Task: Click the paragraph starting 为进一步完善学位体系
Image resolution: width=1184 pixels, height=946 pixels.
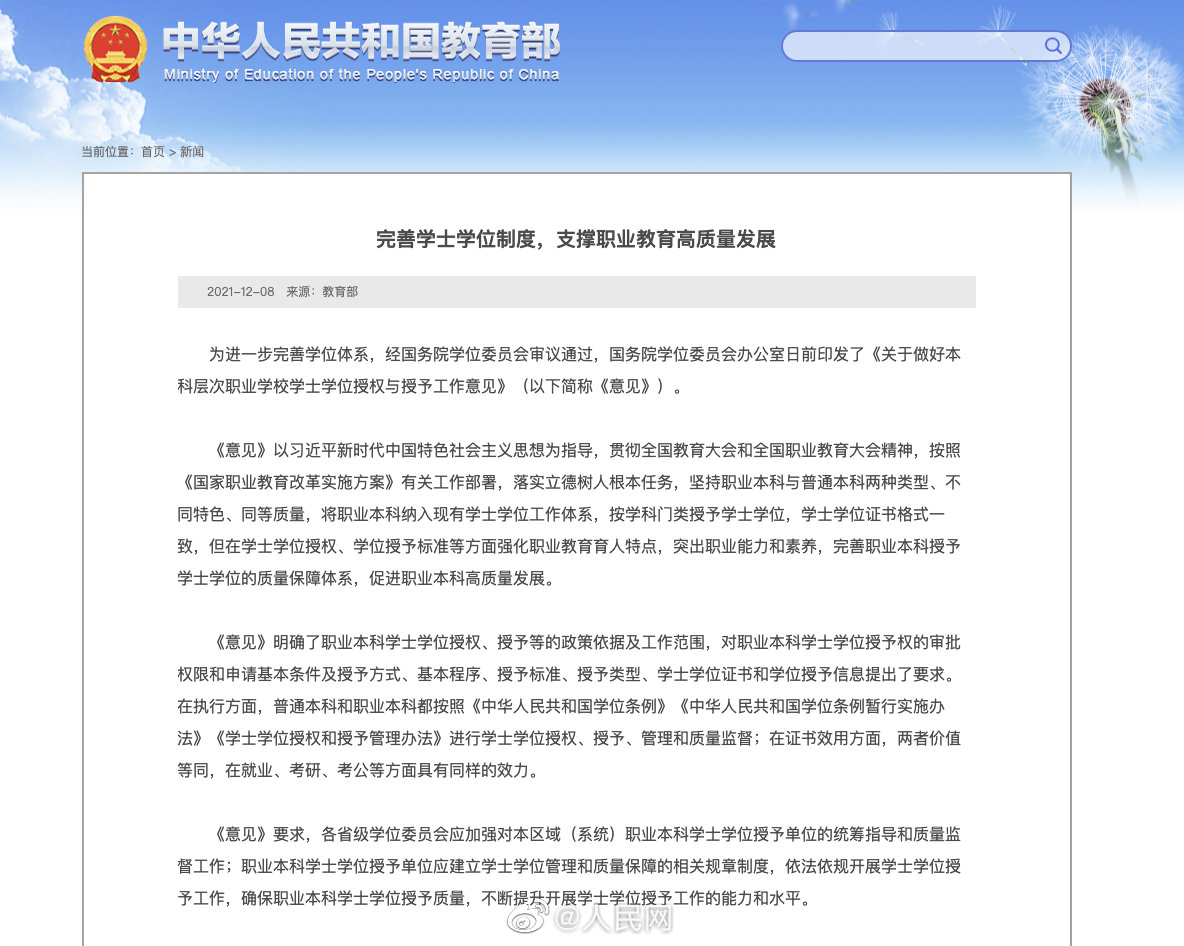Action: click(569, 370)
